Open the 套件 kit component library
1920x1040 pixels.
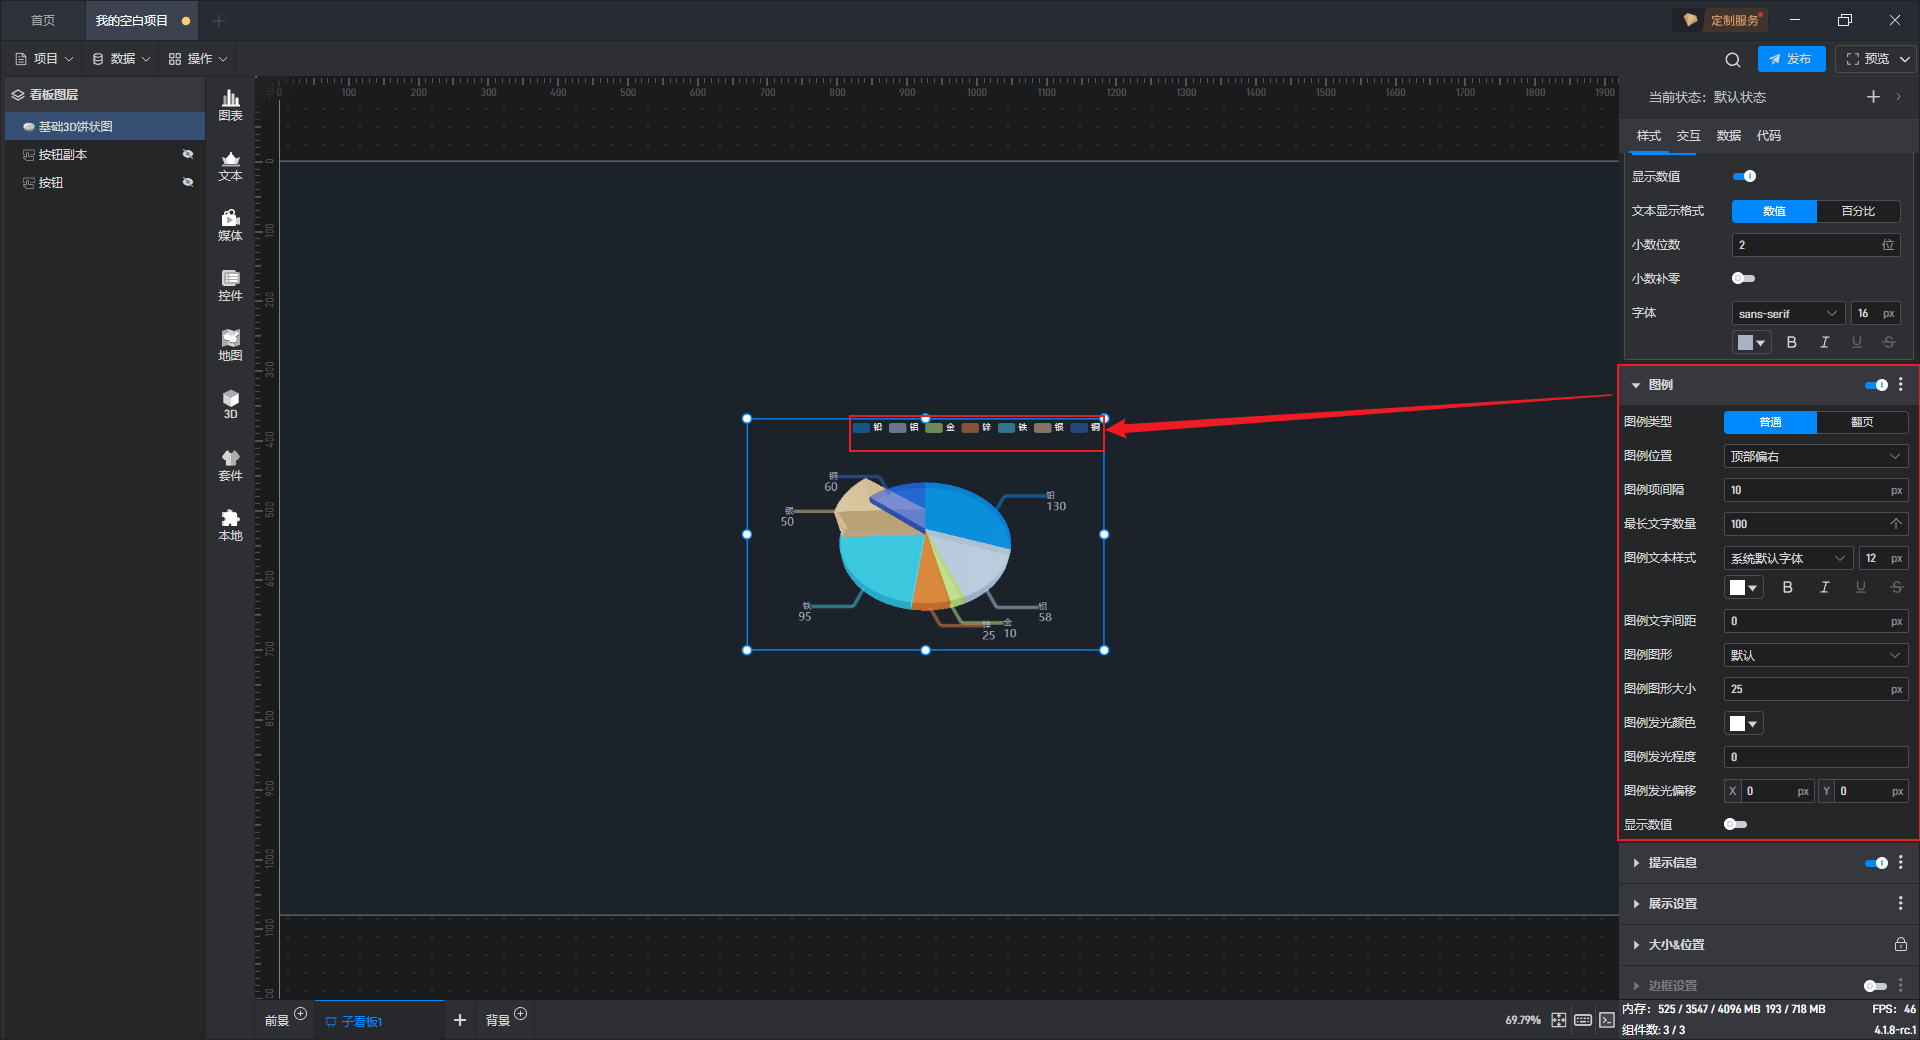click(230, 465)
